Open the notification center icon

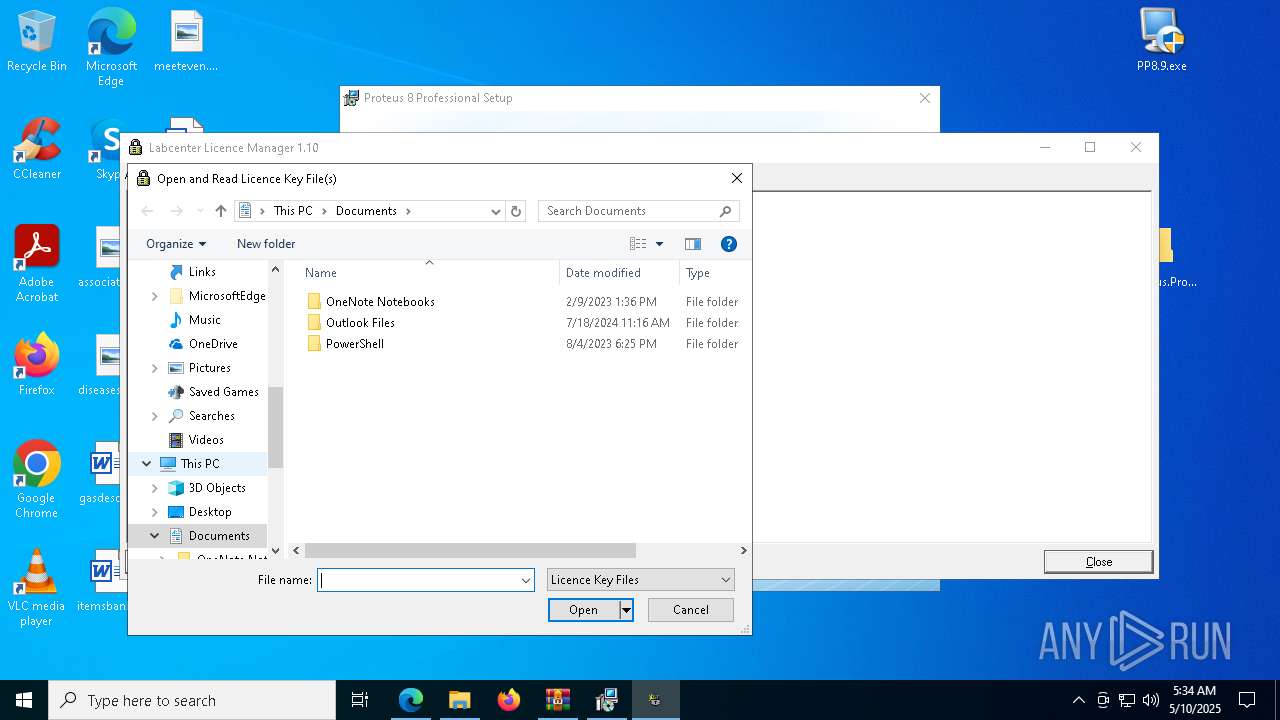coord(1247,700)
